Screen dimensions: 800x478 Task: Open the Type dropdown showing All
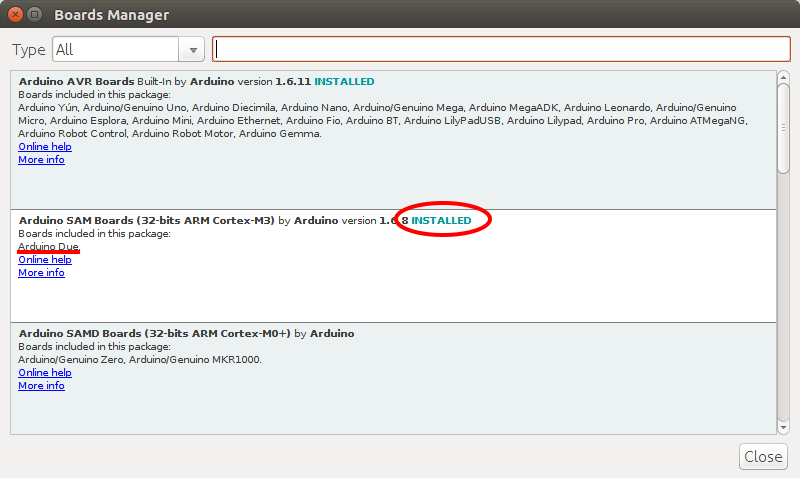(128, 49)
